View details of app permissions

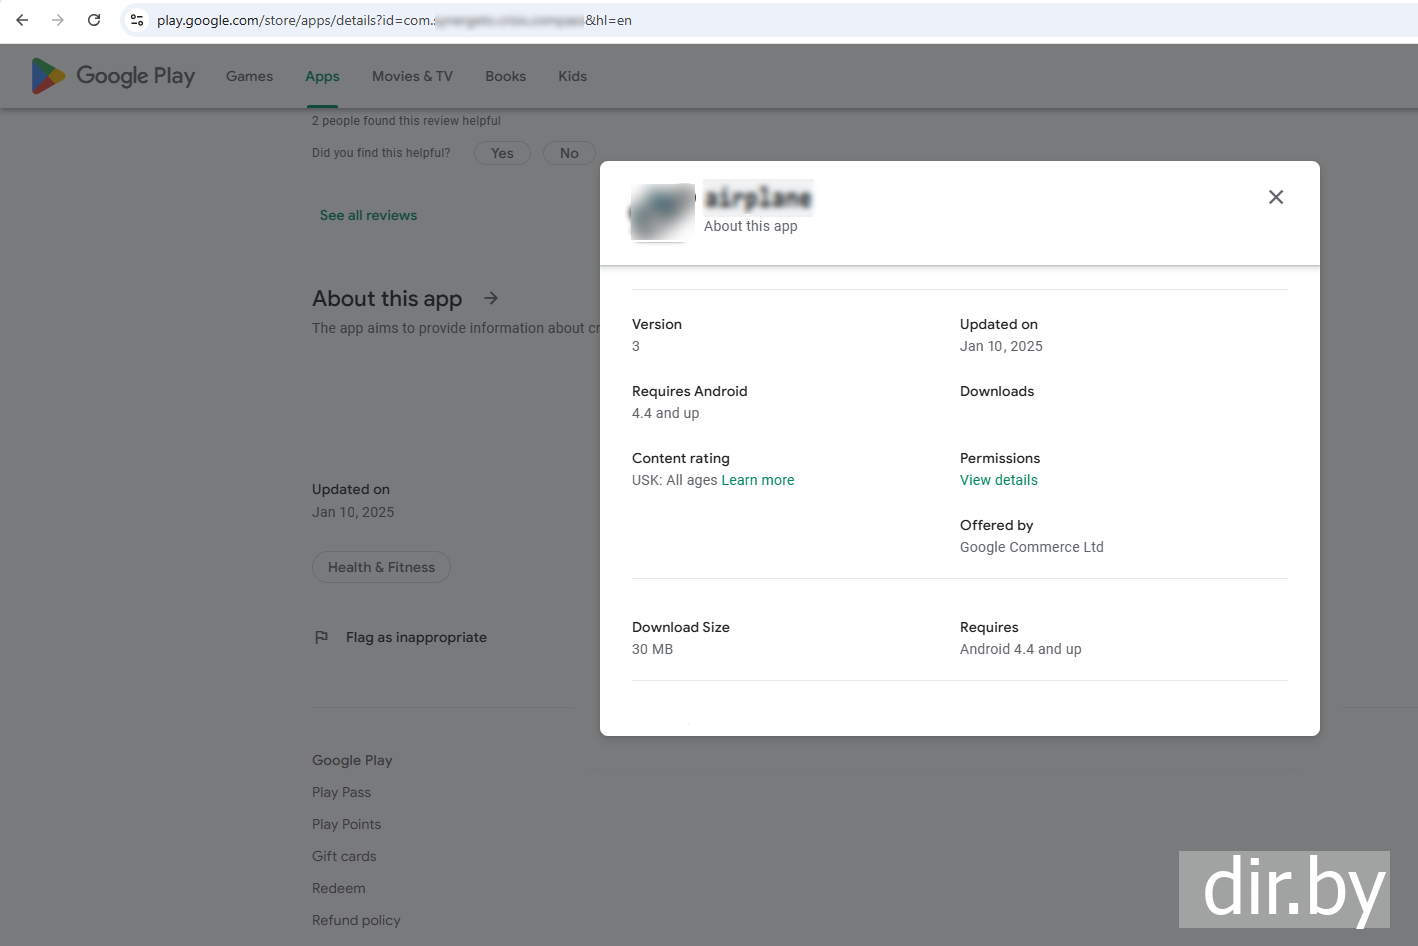click(x=998, y=480)
